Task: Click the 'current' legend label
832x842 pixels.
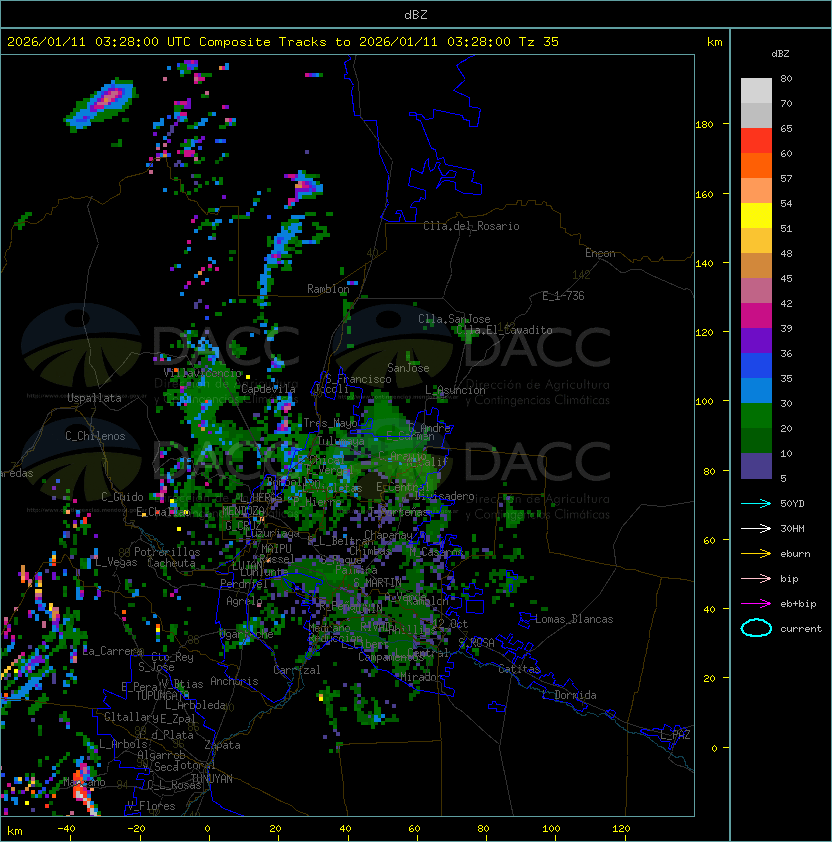Action: click(x=801, y=629)
